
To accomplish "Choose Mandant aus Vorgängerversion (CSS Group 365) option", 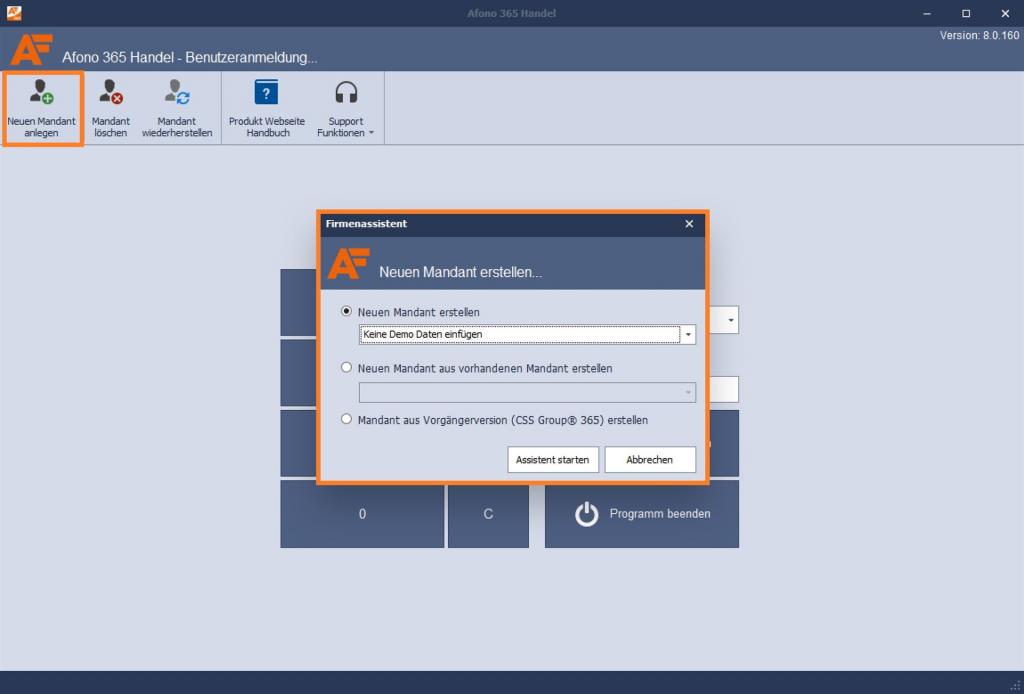I will [x=346, y=419].
